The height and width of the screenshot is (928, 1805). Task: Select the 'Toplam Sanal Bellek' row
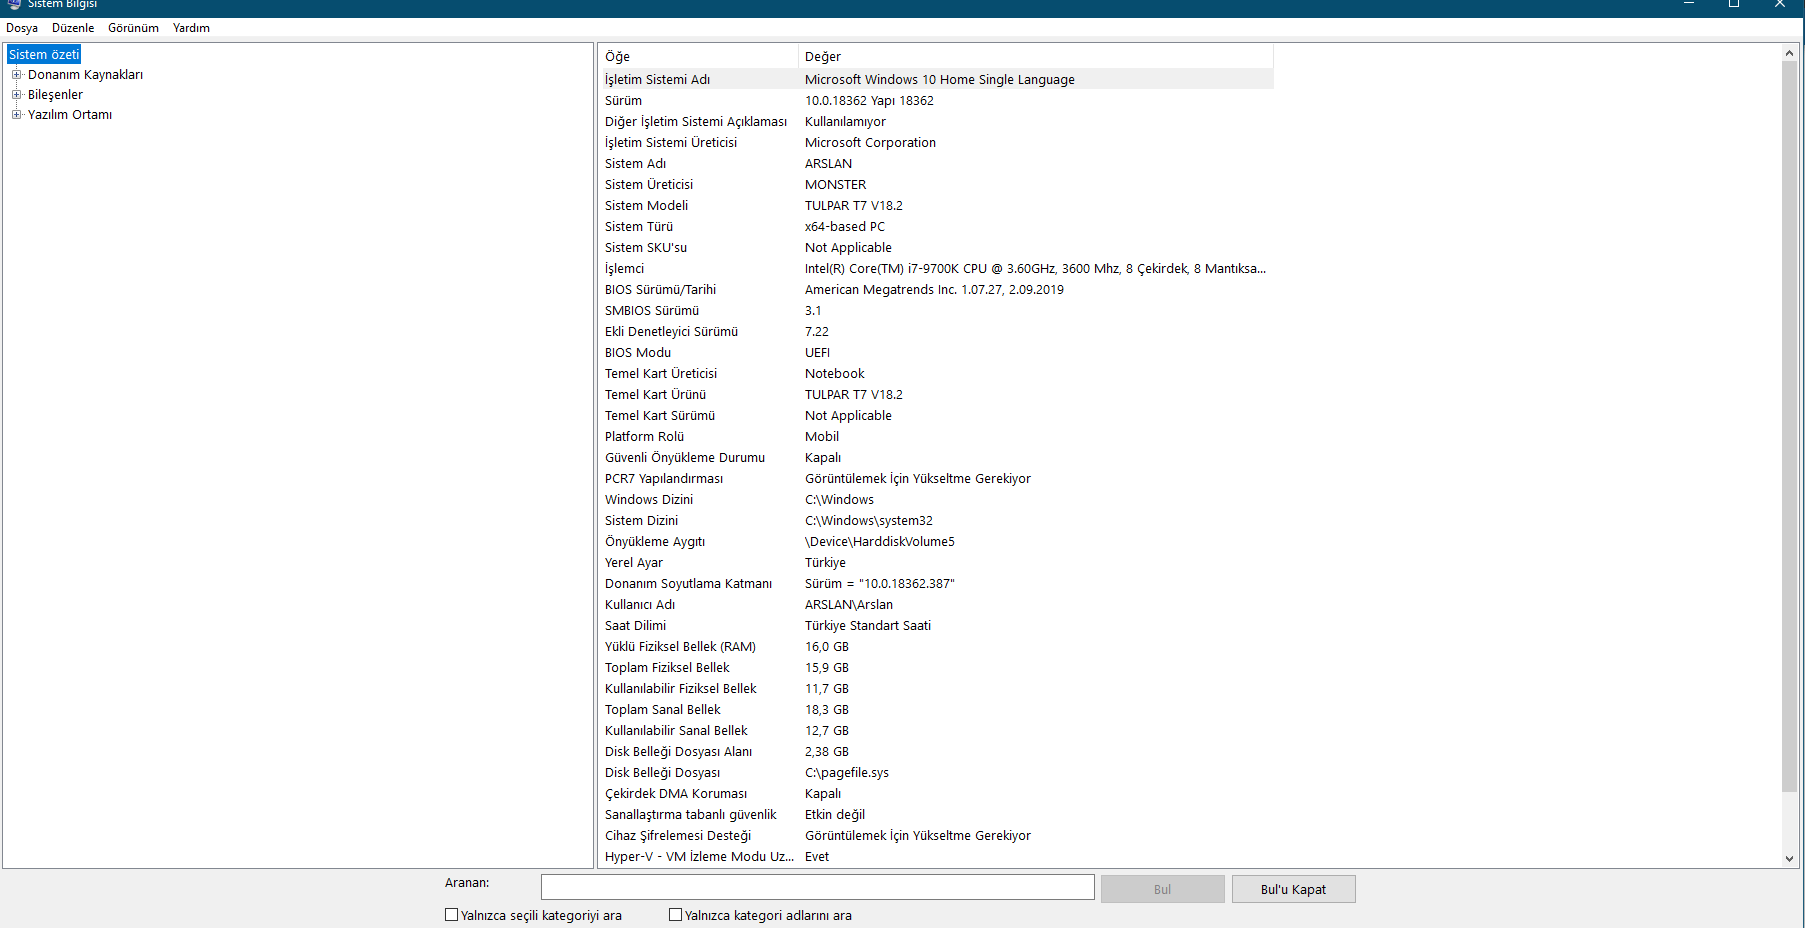(x=936, y=709)
